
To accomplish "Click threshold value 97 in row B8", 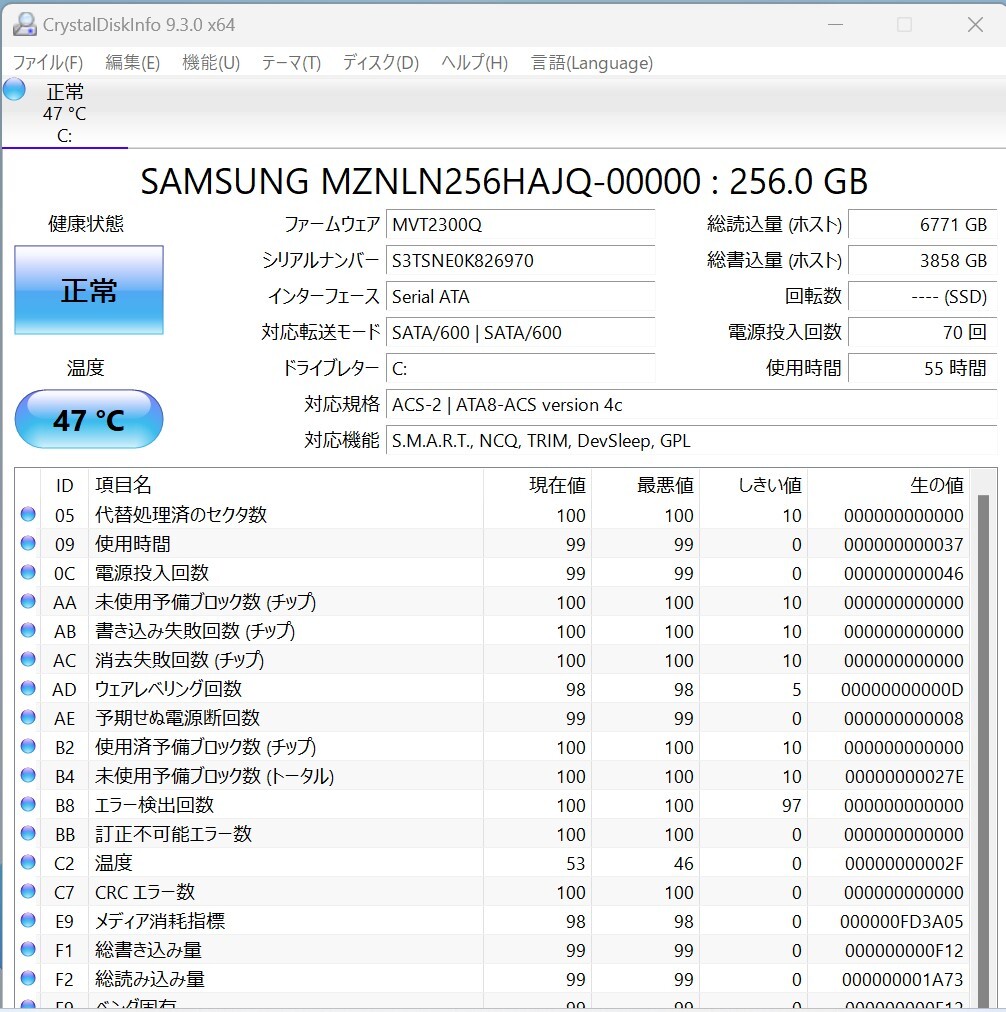I will 791,805.
